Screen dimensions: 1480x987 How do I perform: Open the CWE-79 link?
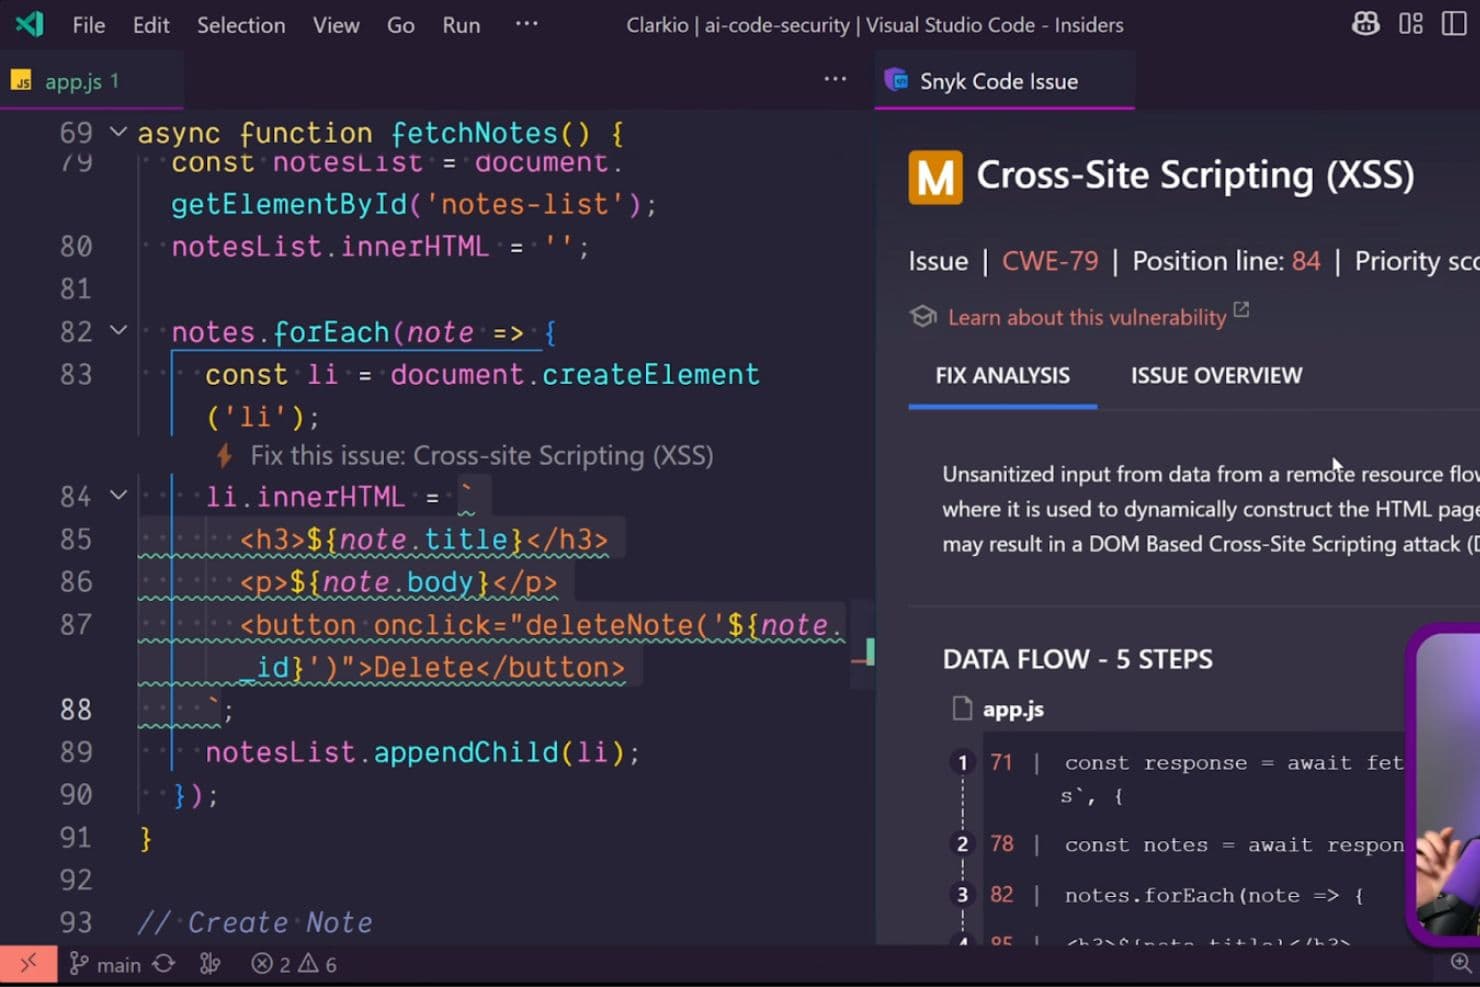[1050, 261]
